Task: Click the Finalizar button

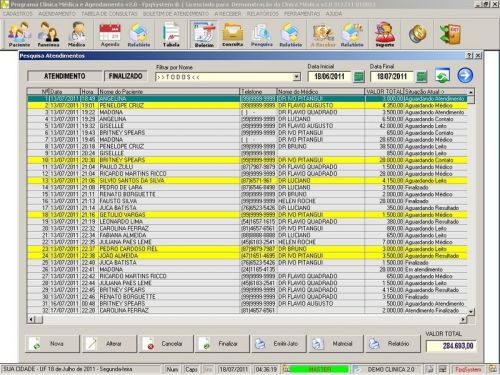Action: click(223, 344)
